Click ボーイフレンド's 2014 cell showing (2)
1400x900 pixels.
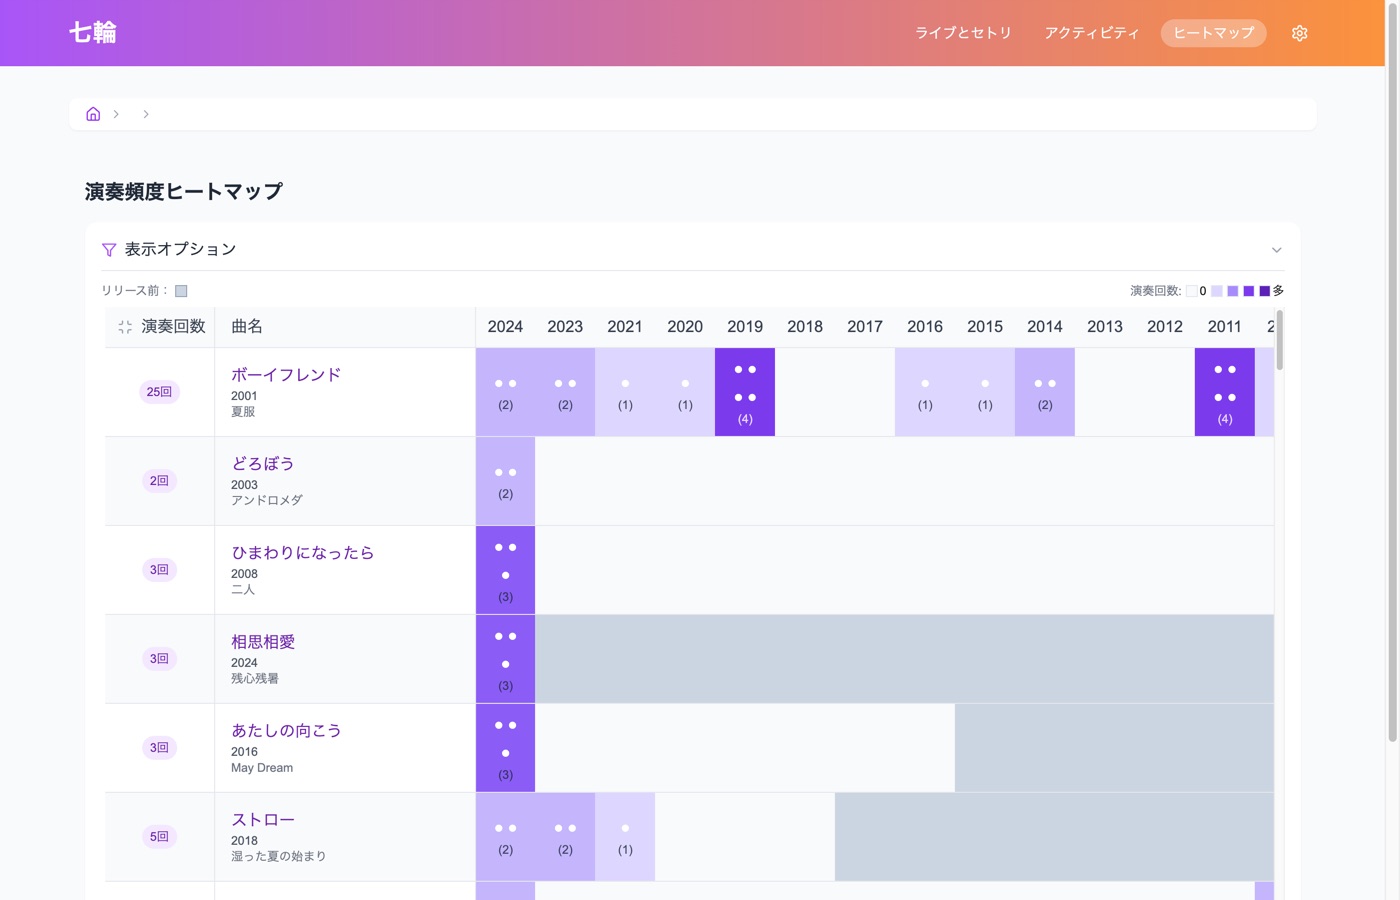(1045, 392)
